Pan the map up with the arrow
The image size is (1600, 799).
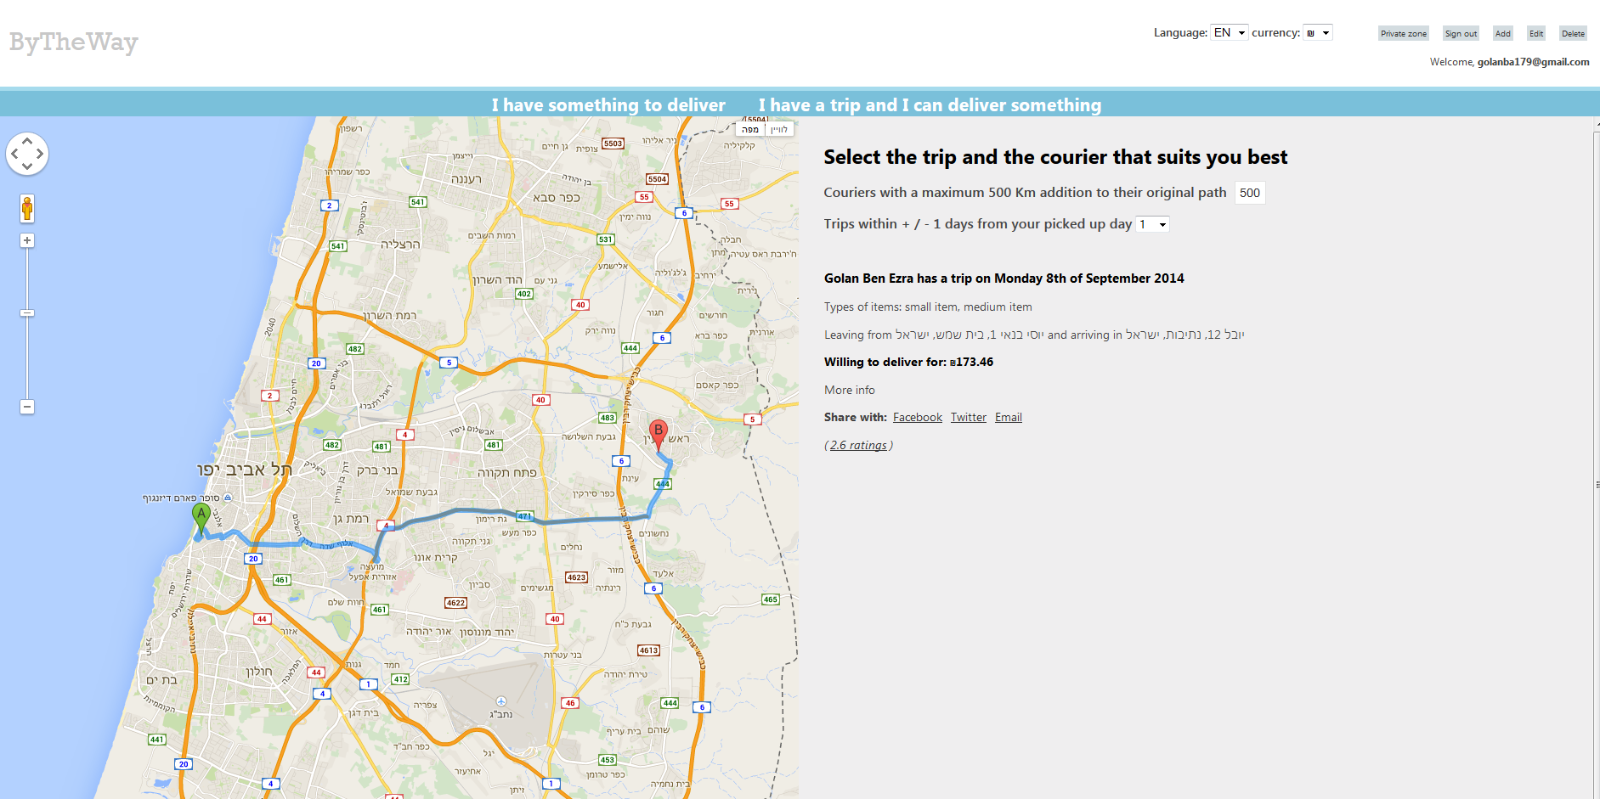(x=27, y=141)
